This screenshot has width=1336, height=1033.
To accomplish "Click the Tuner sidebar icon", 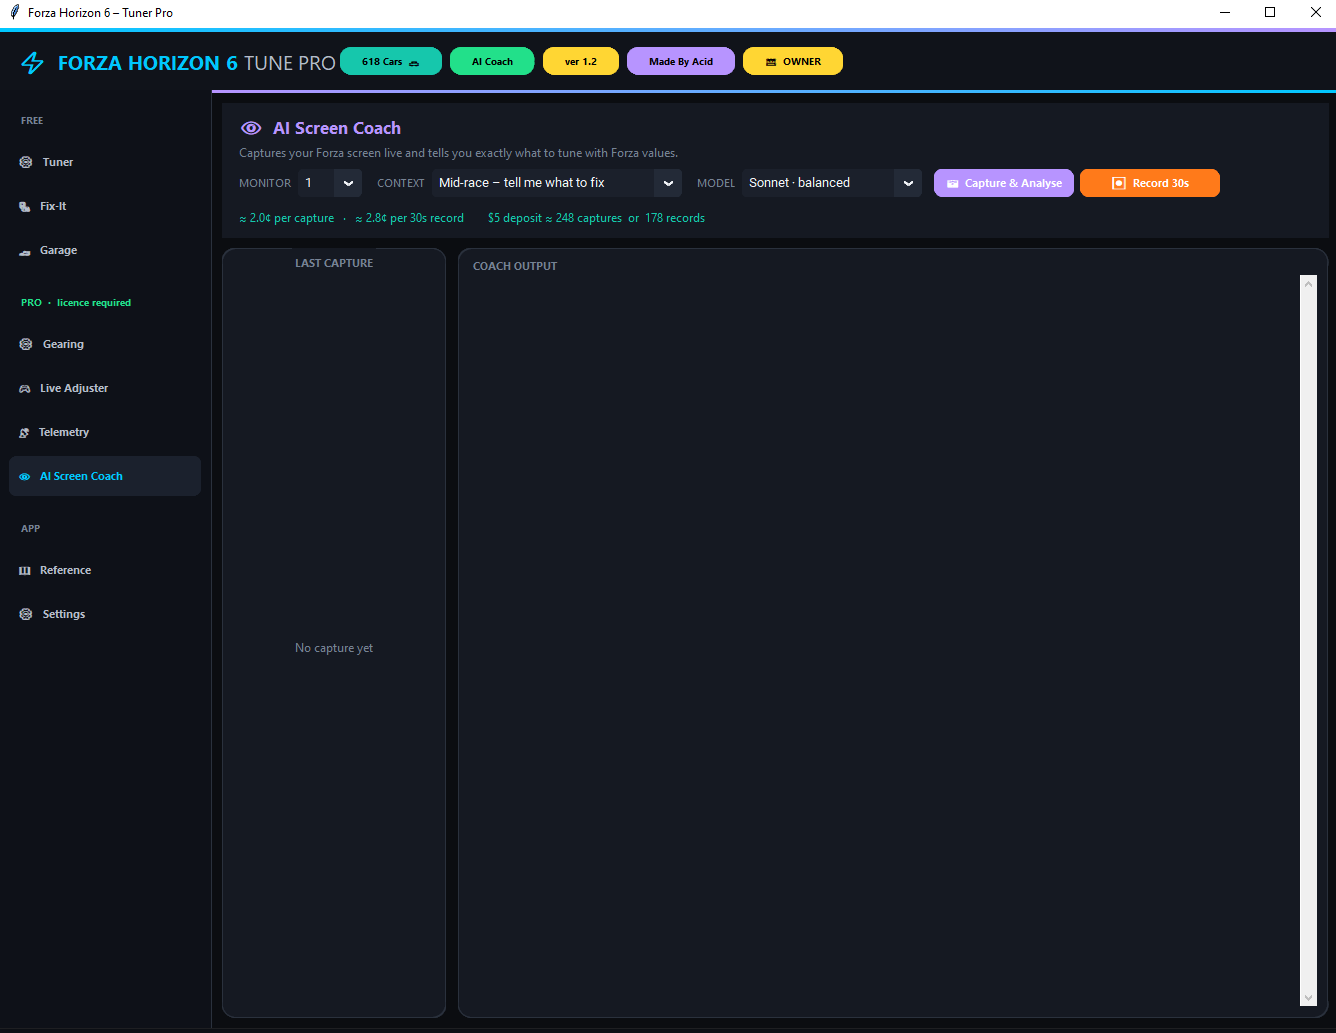I will tap(26, 162).
